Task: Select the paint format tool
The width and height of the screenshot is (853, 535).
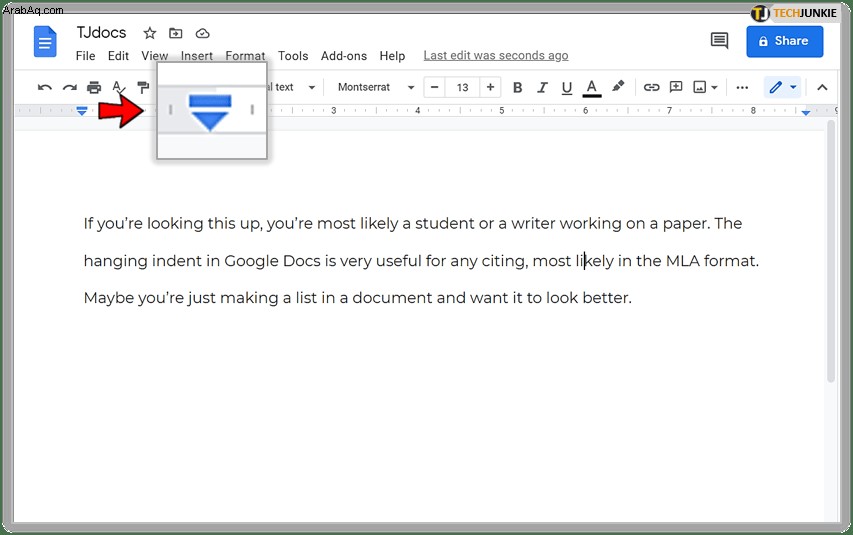Action: 143,87
